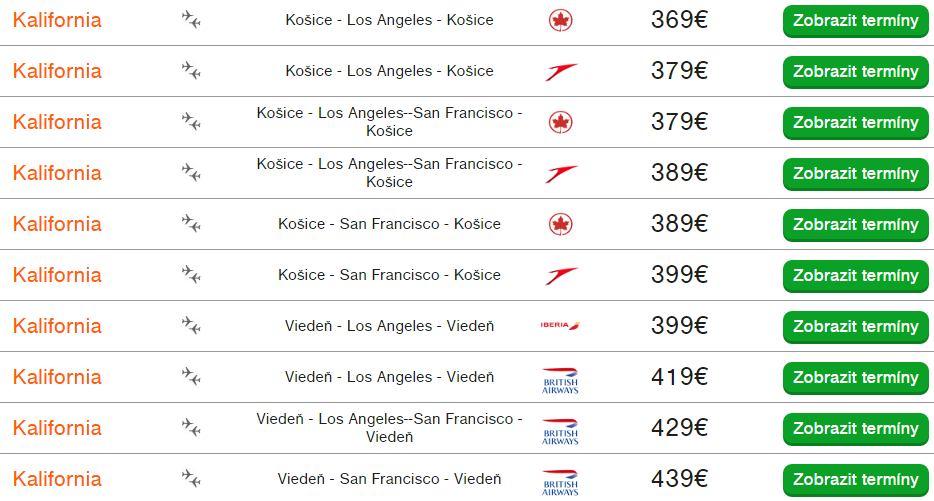The height and width of the screenshot is (501, 934).
Task: Select the Viedeň - San Francisco - Viedeň route
Action: (x=389, y=479)
